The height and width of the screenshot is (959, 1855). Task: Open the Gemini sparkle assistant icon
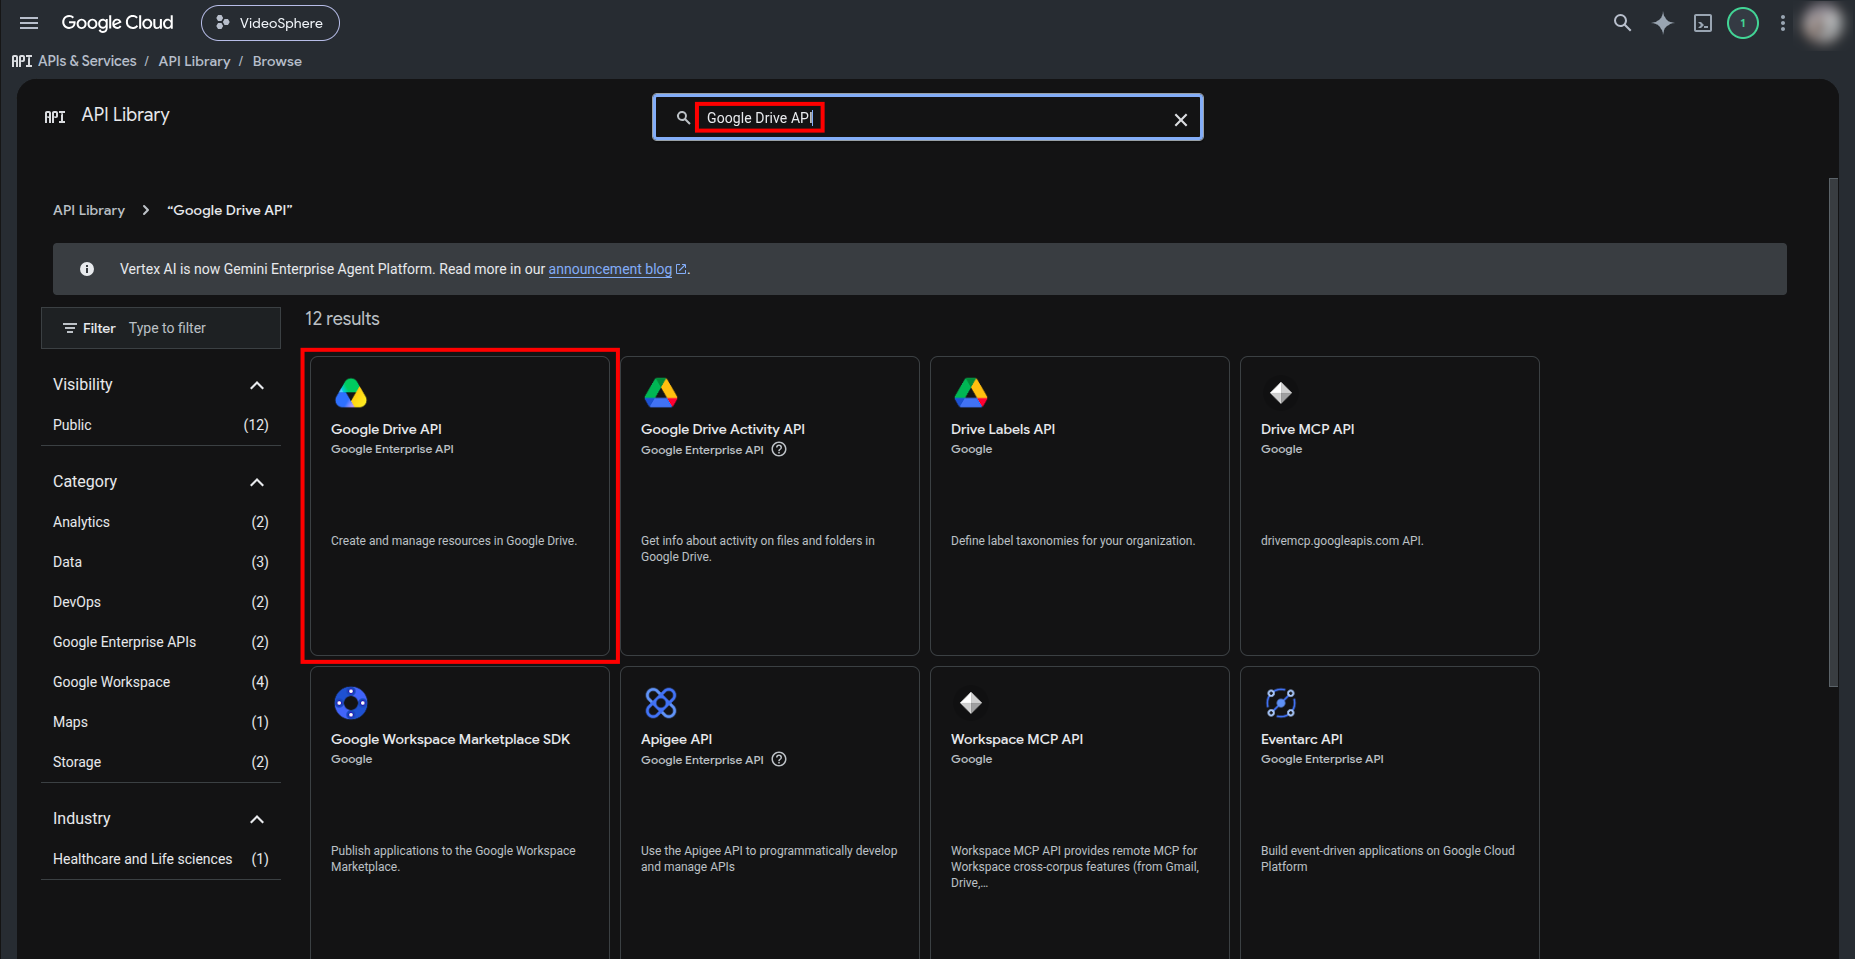(x=1662, y=23)
